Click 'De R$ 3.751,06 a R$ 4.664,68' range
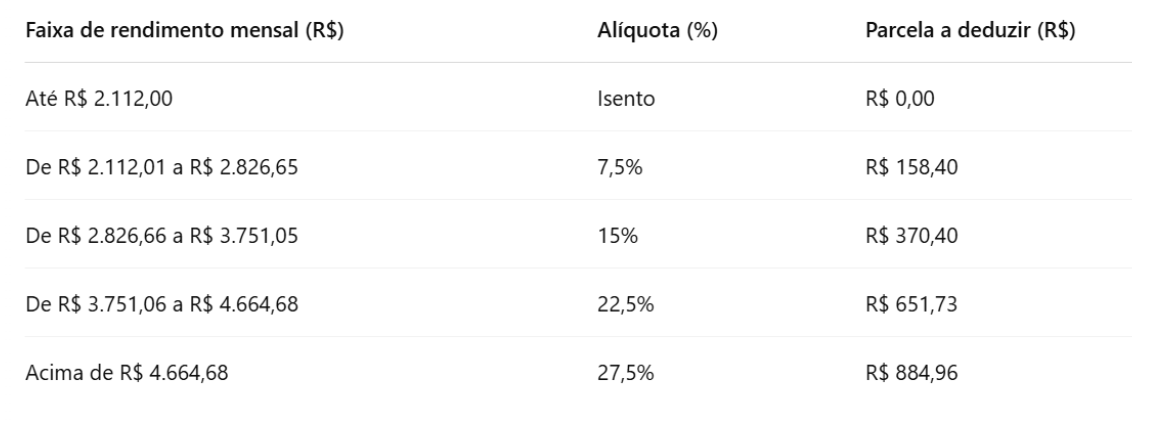1158x424 pixels. [x=162, y=304]
